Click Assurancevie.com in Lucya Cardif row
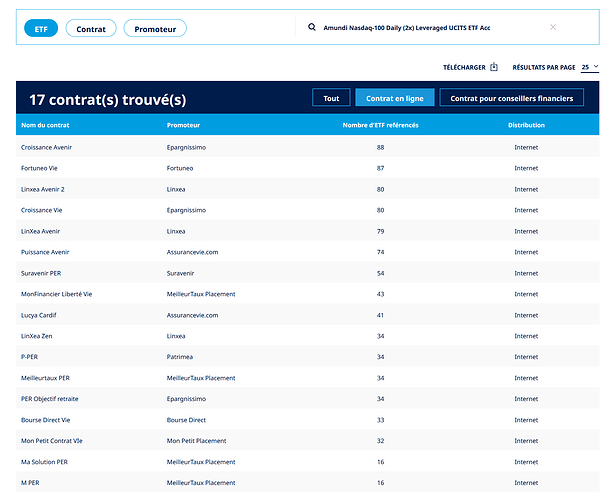This screenshot has height=500, width=613. point(192,315)
